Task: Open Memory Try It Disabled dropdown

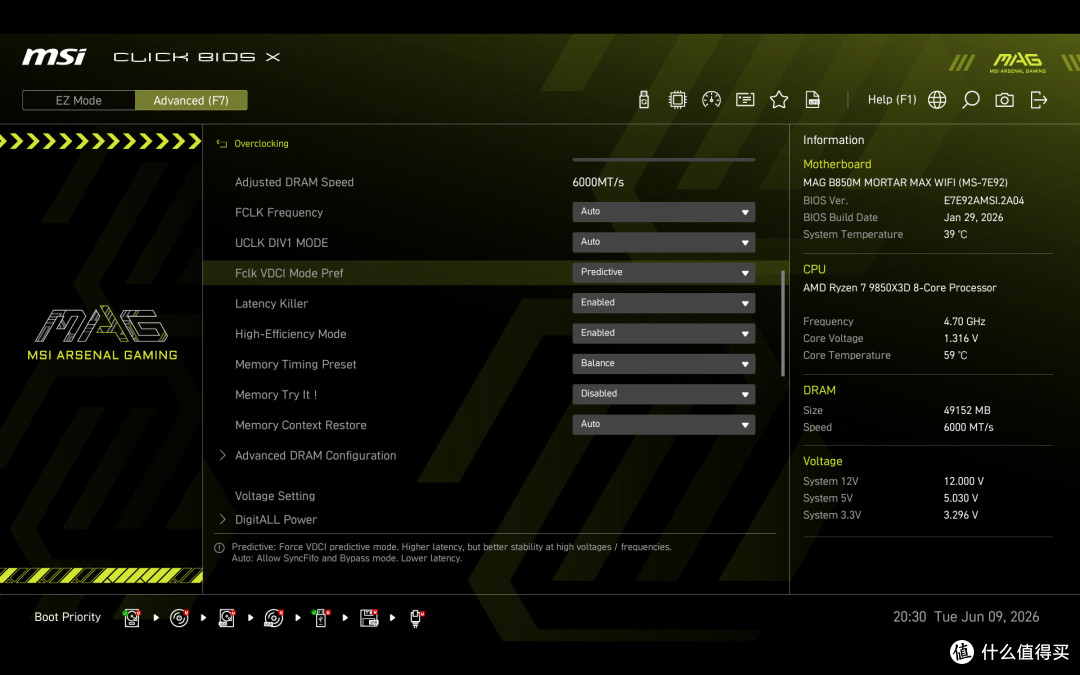Action: tap(663, 394)
